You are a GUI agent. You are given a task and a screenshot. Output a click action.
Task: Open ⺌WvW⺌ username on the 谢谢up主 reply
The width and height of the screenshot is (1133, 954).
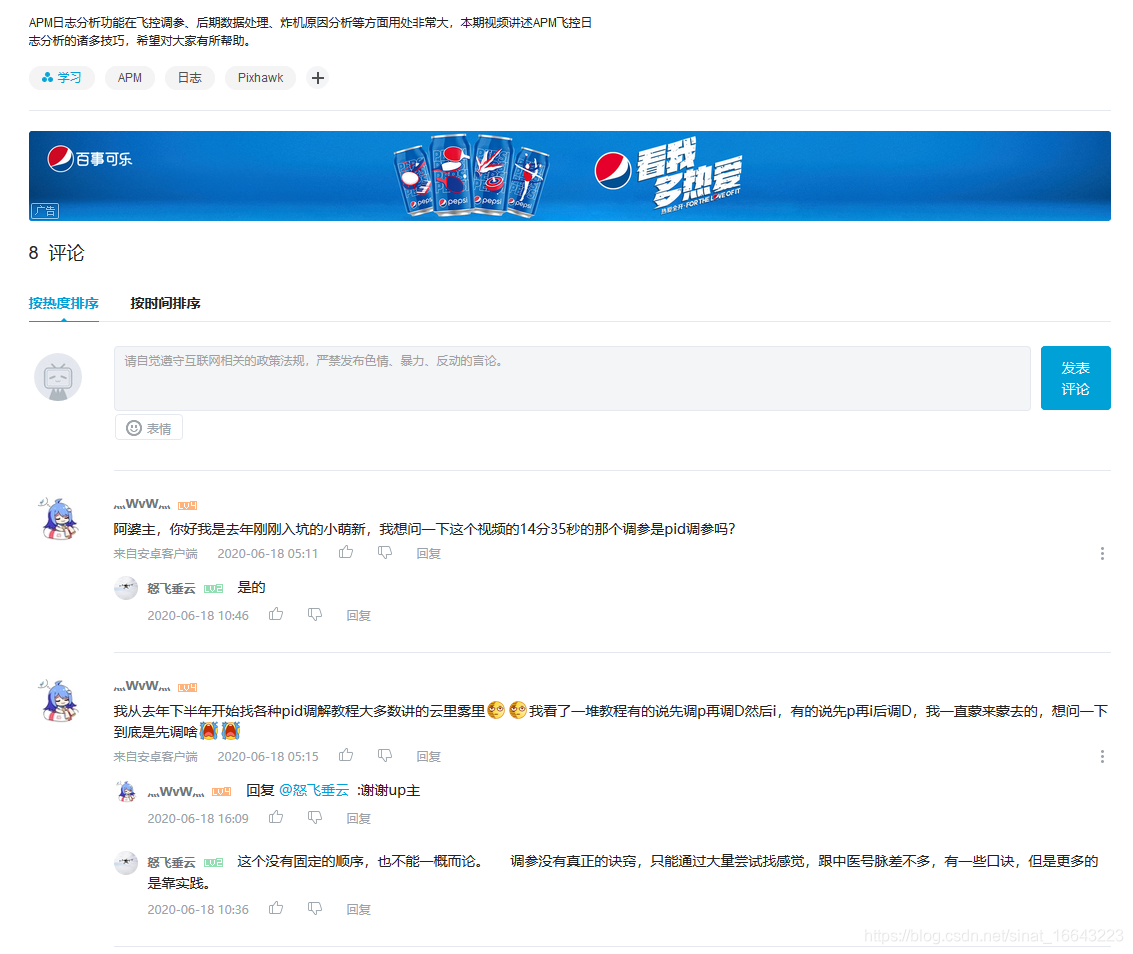[x=176, y=792]
